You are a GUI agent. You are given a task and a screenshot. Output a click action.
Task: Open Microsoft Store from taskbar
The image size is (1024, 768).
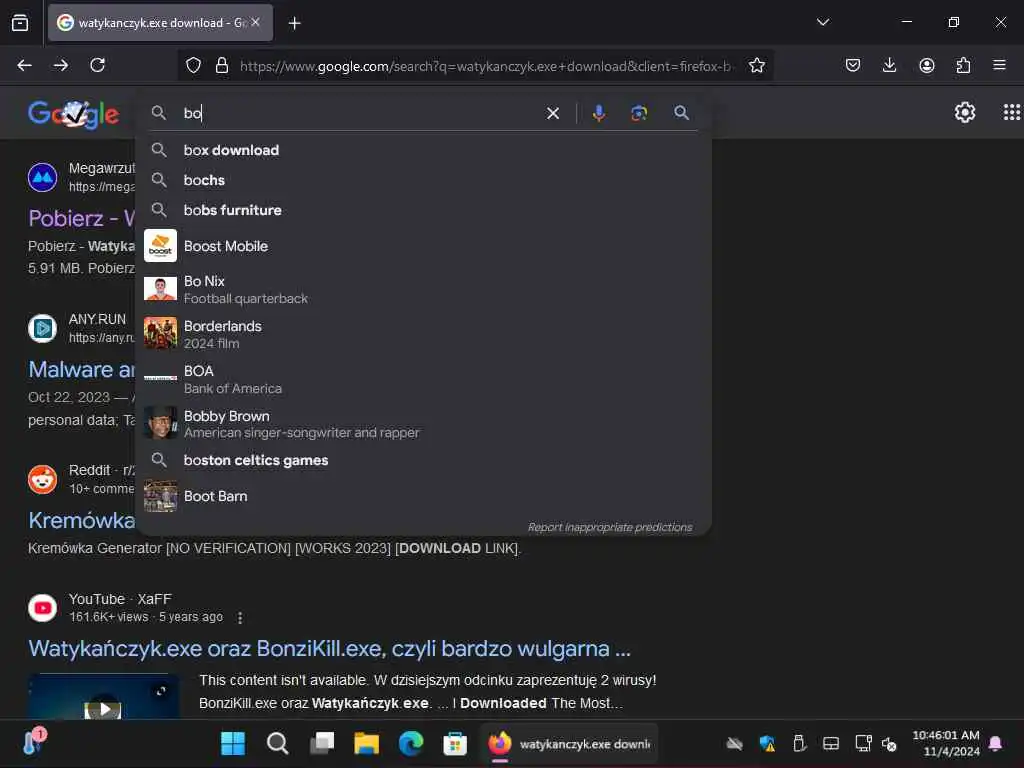(455, 743)
